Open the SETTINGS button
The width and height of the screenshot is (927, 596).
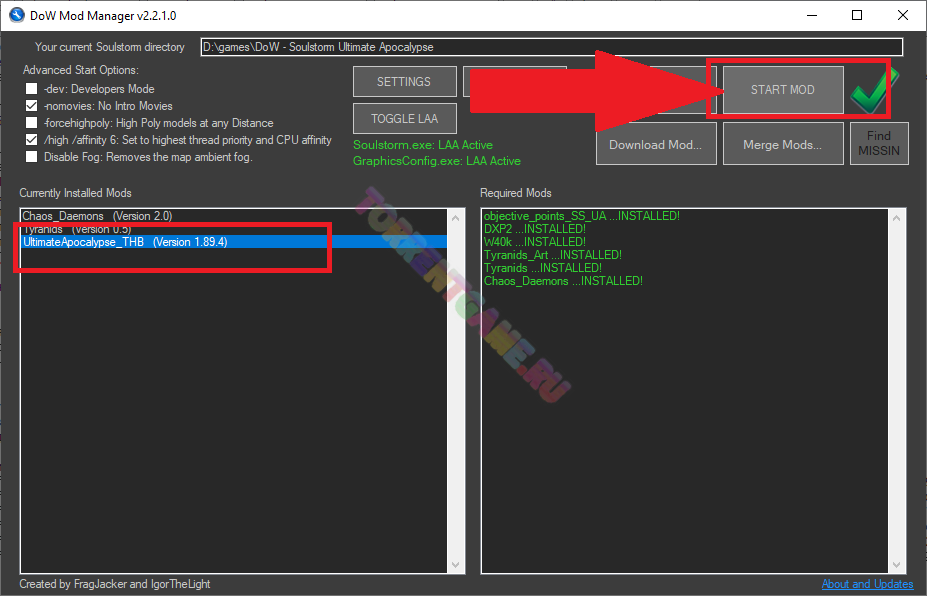(x=404, y=82)
